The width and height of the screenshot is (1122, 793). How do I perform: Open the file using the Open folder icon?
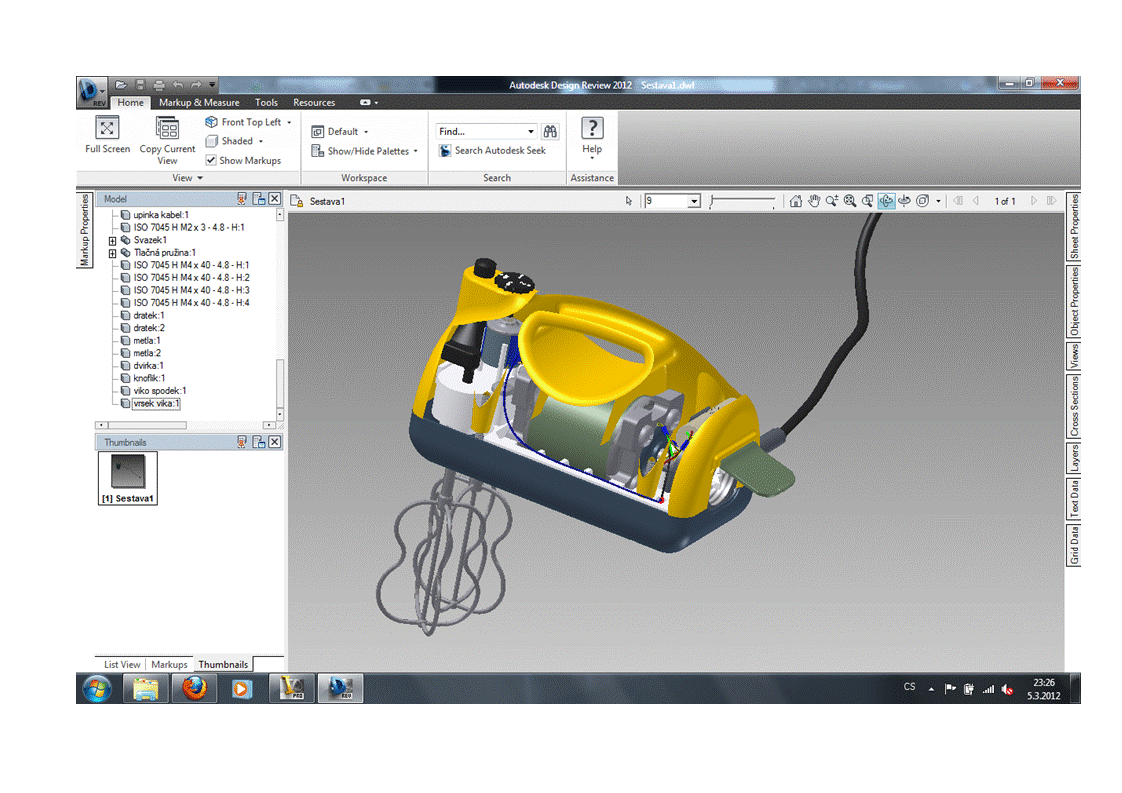[121, 85]
